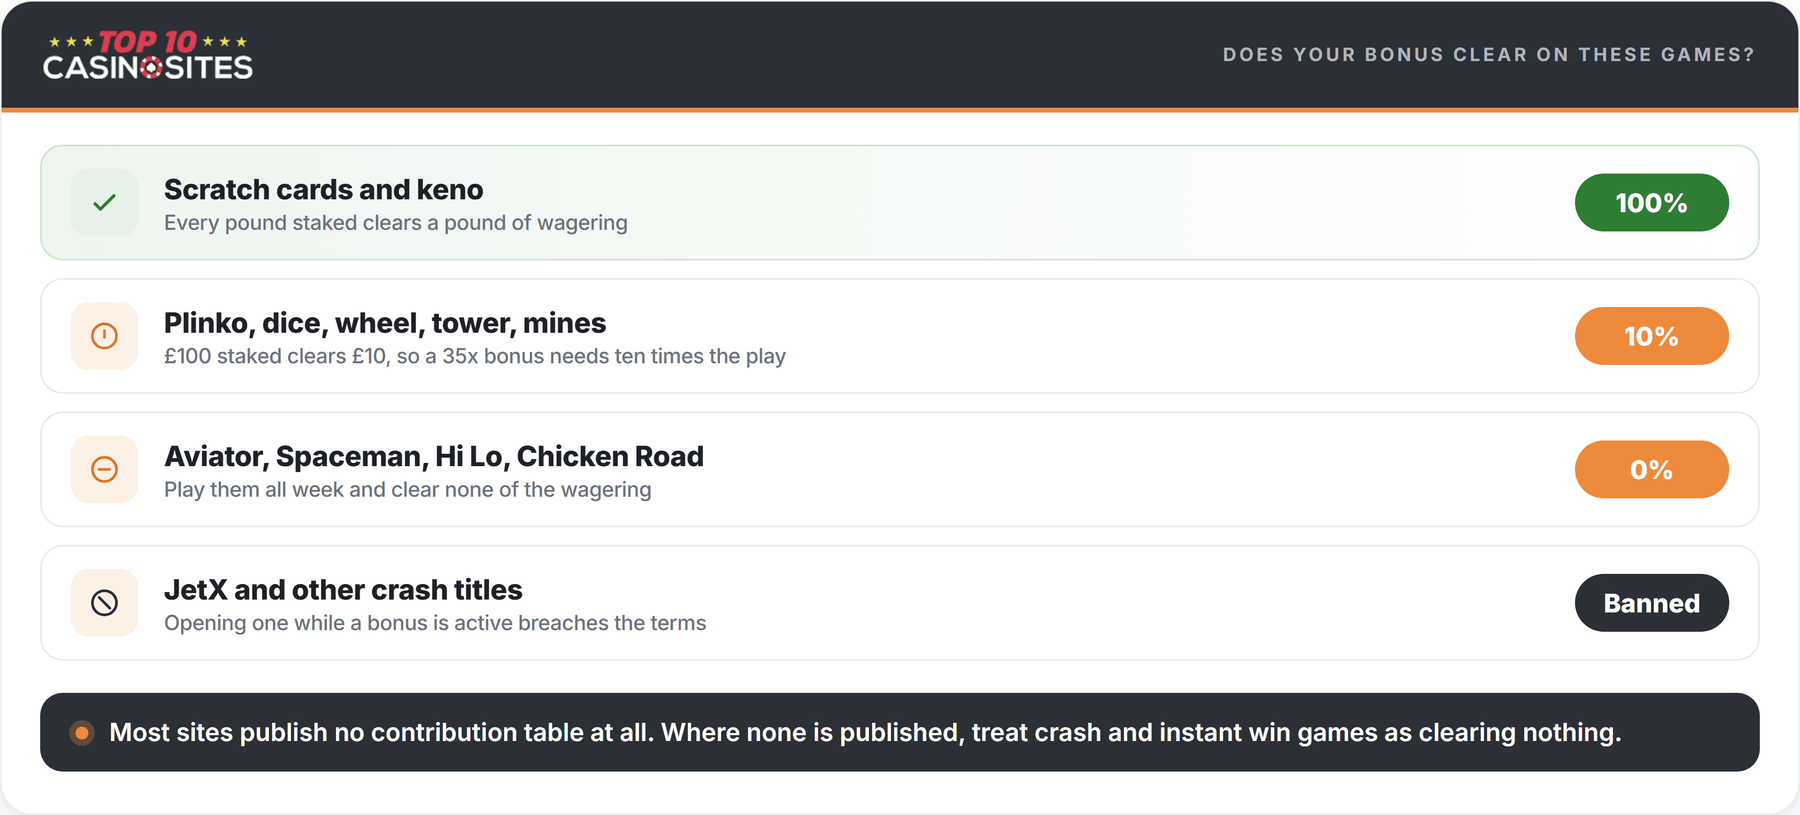
Task: Open the Scratch cards and keno heading
Action: (x=323, y=189)
